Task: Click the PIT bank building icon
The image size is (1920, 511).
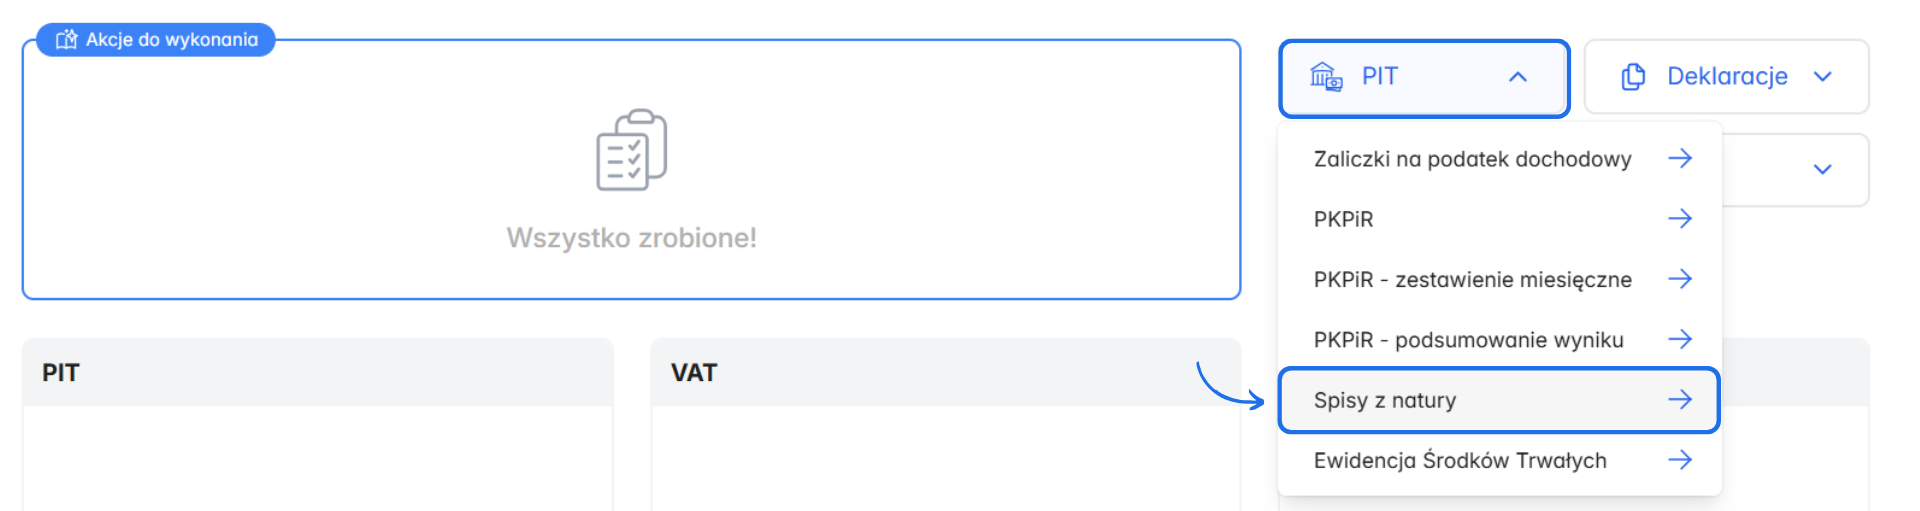Action: coord(1326,77)
